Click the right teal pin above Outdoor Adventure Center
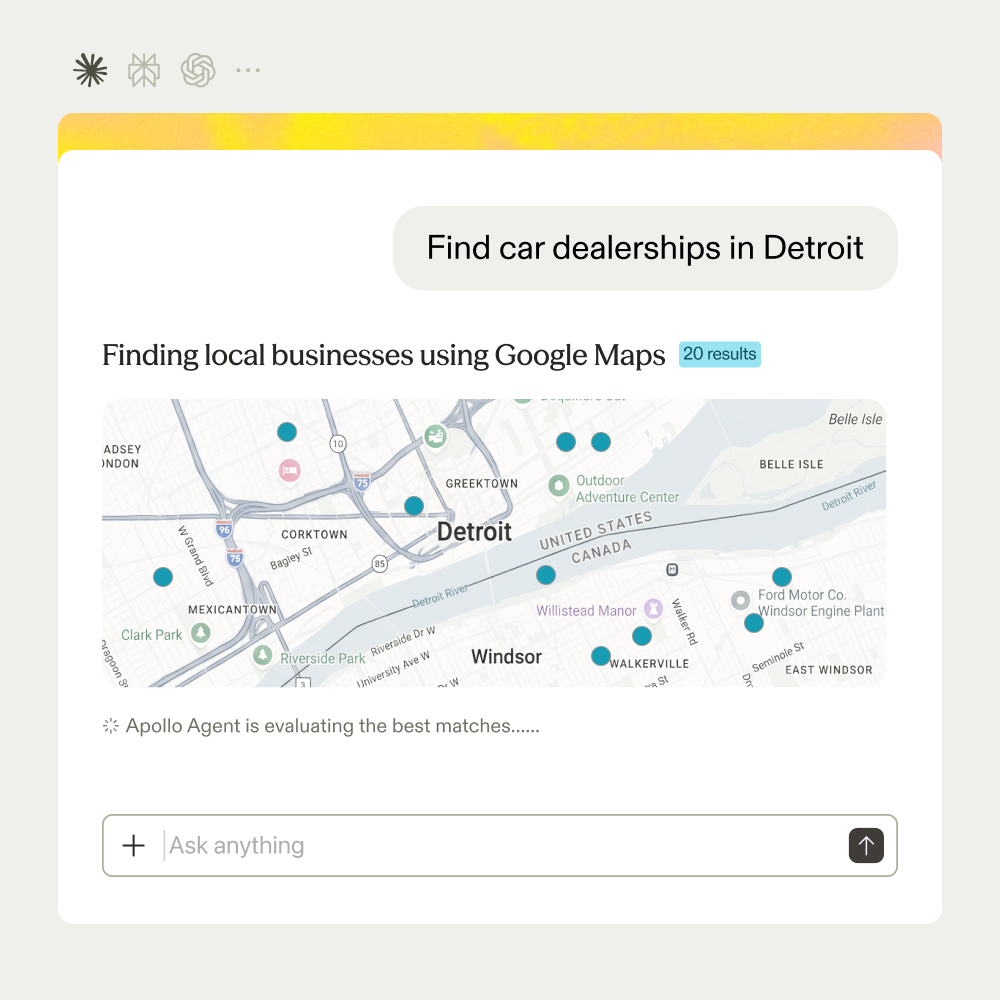 point(601,441)
